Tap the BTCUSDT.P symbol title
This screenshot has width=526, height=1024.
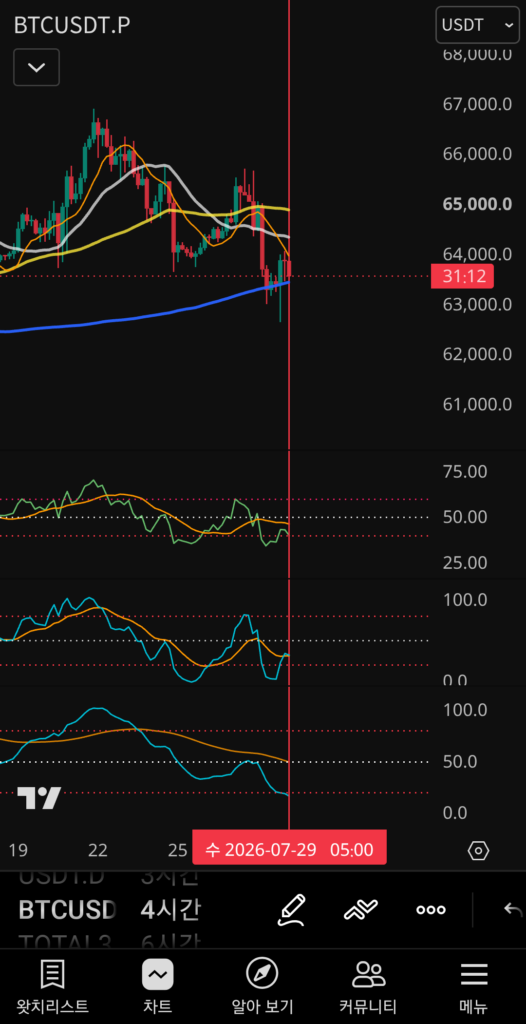tap(72, 25)
